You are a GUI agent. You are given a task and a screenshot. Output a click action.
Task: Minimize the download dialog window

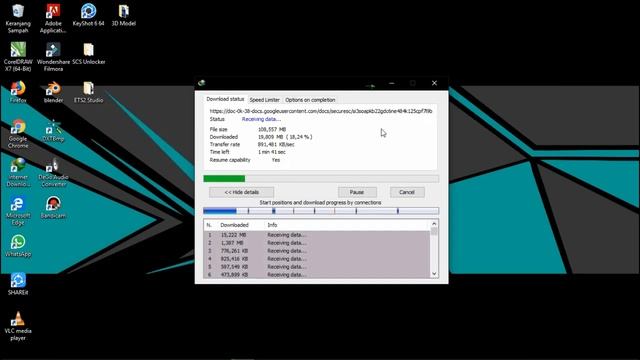click(392, 83)
